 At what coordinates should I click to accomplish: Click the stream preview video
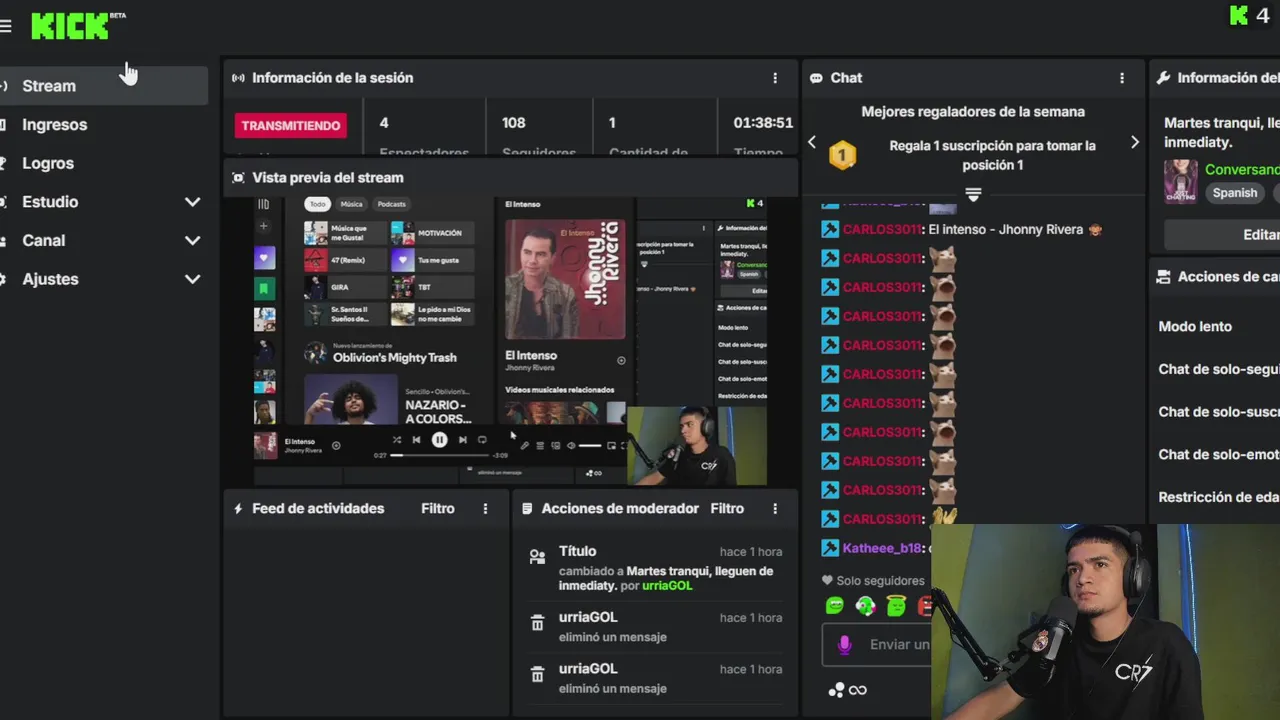(510, 342)
